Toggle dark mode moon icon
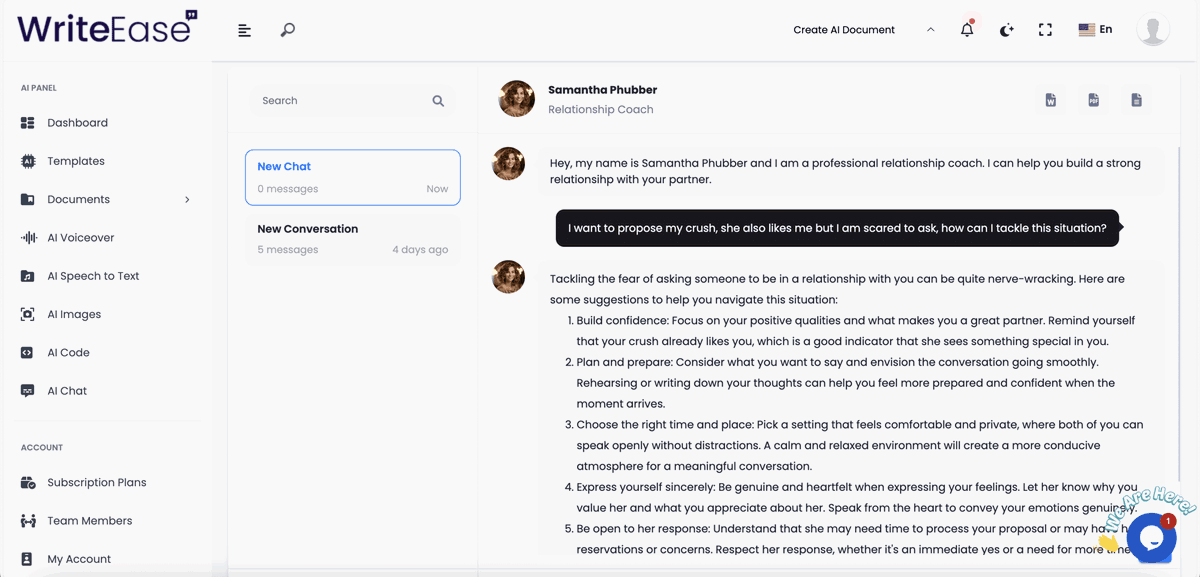Image resolution: width=1200 pixels, height=577 pixels. (1006, 30)
